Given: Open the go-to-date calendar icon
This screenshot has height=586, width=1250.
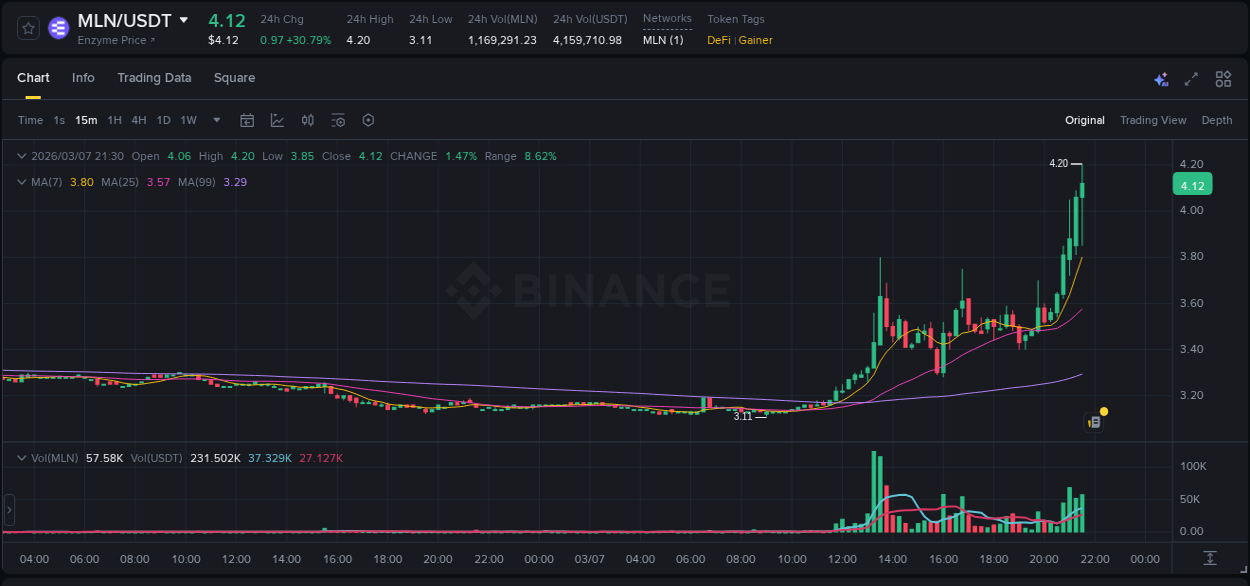Looking at the screenshot, I should point(247,120).
